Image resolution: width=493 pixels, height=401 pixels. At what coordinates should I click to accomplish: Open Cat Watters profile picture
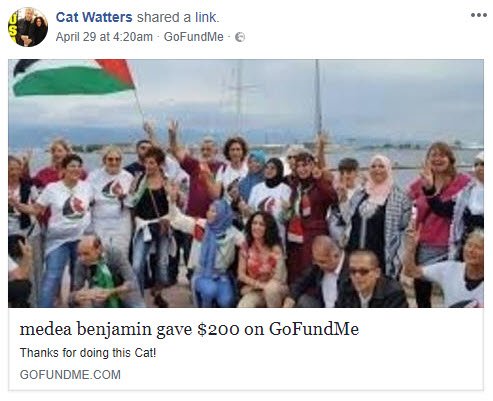tap(28, 27)
